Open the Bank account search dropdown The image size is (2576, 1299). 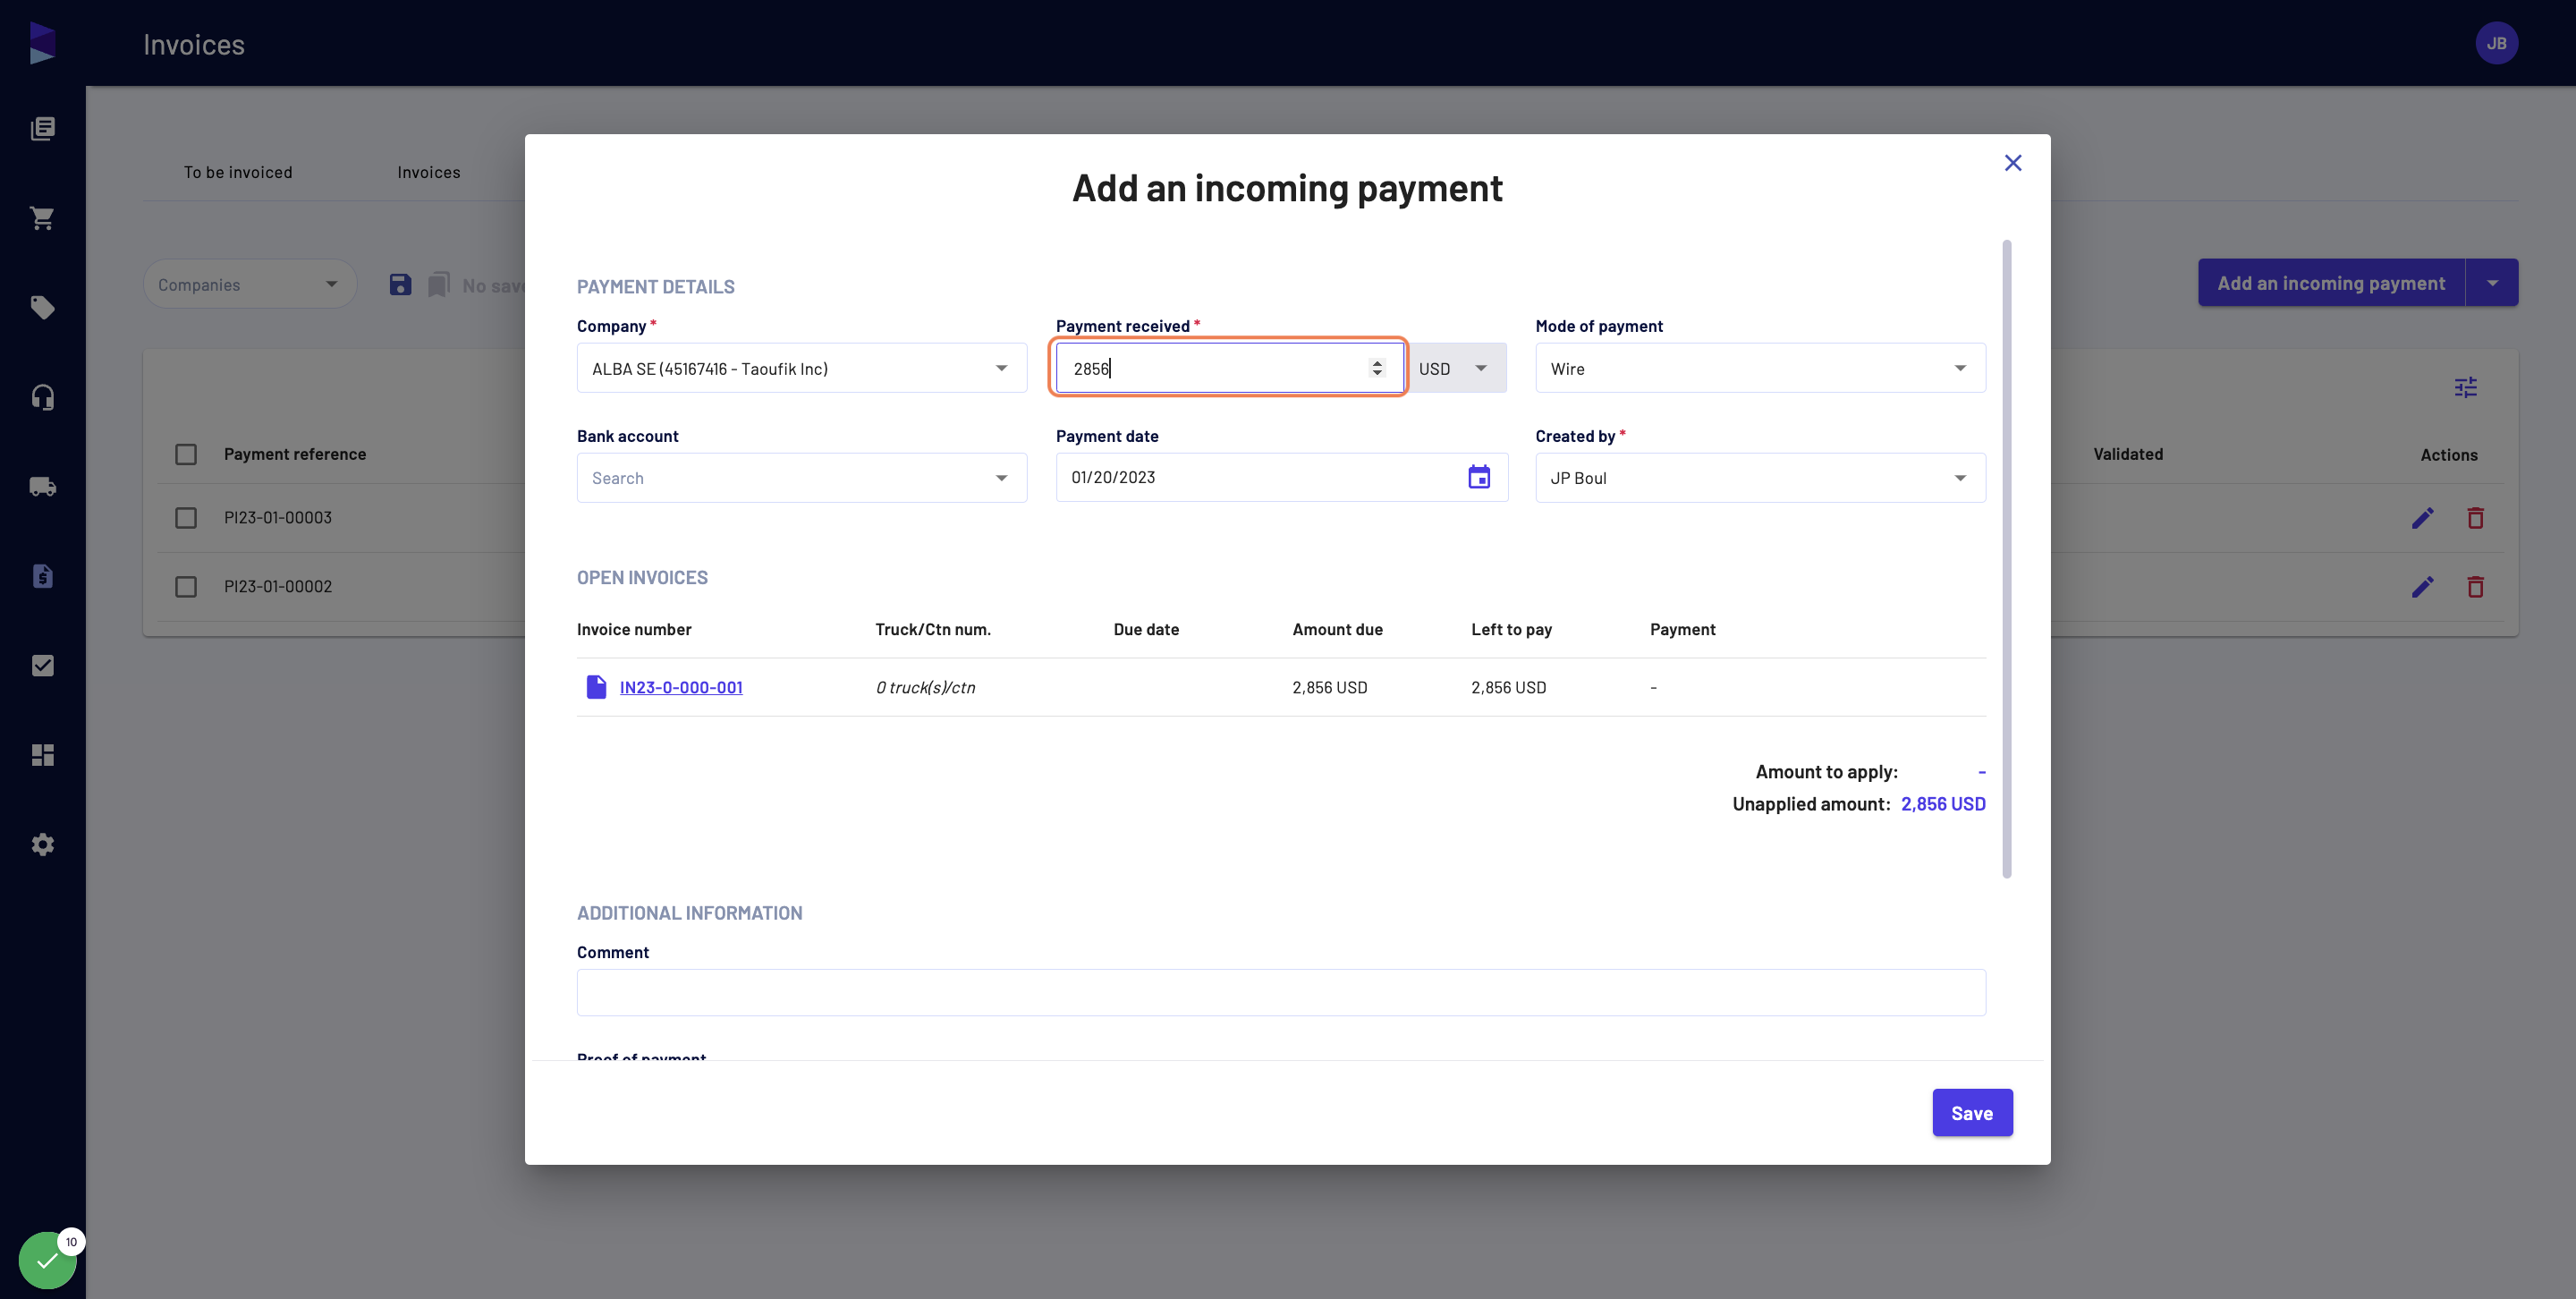click(801, 478)
